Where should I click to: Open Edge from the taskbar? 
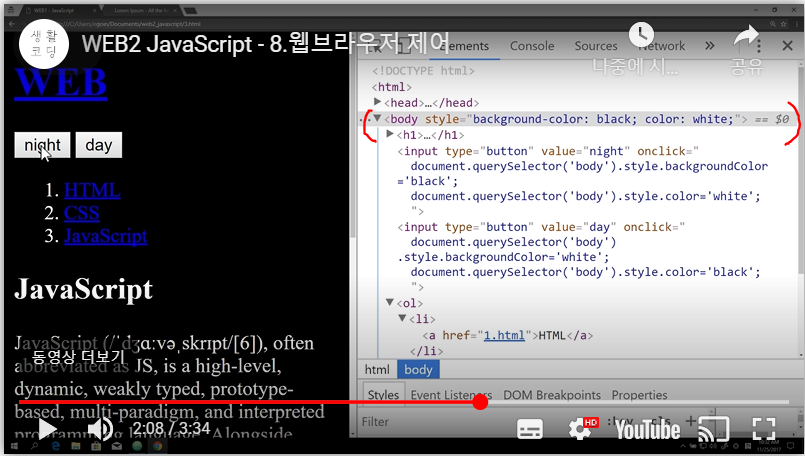55,446
